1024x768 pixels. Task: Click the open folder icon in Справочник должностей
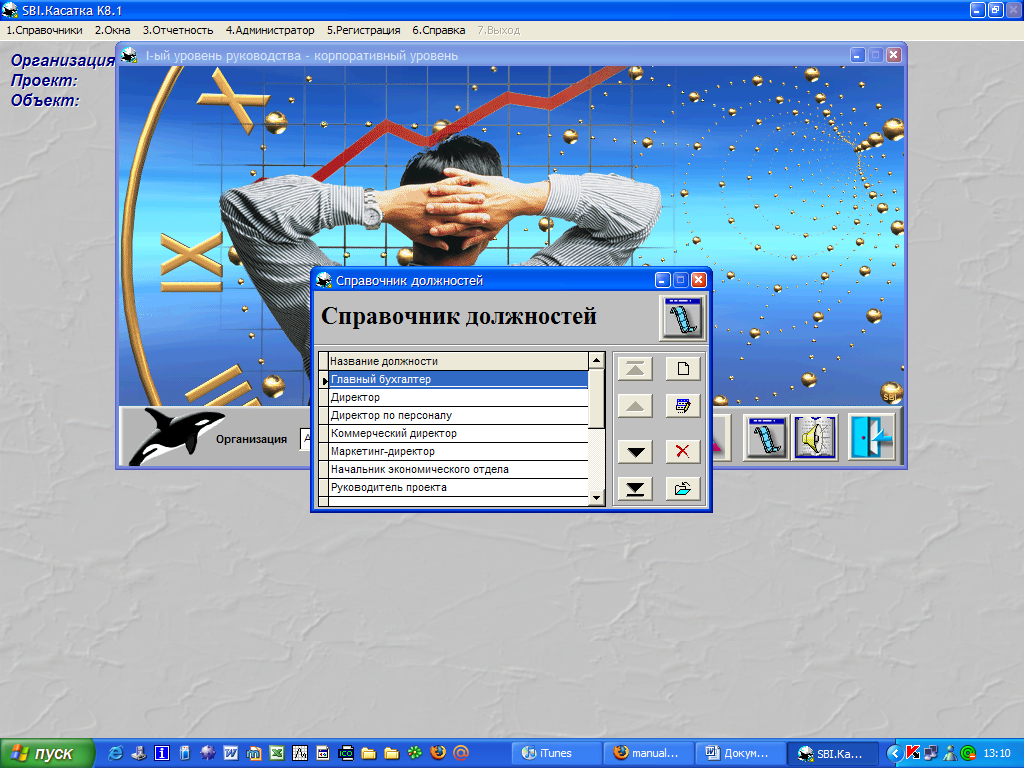[682, 488]
